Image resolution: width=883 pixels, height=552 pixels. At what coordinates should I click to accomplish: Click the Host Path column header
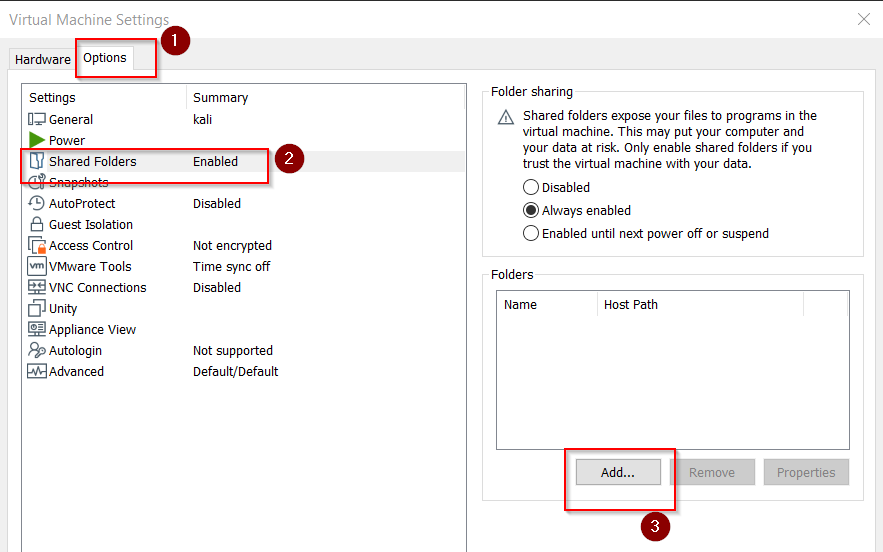(x=700, y=304)
